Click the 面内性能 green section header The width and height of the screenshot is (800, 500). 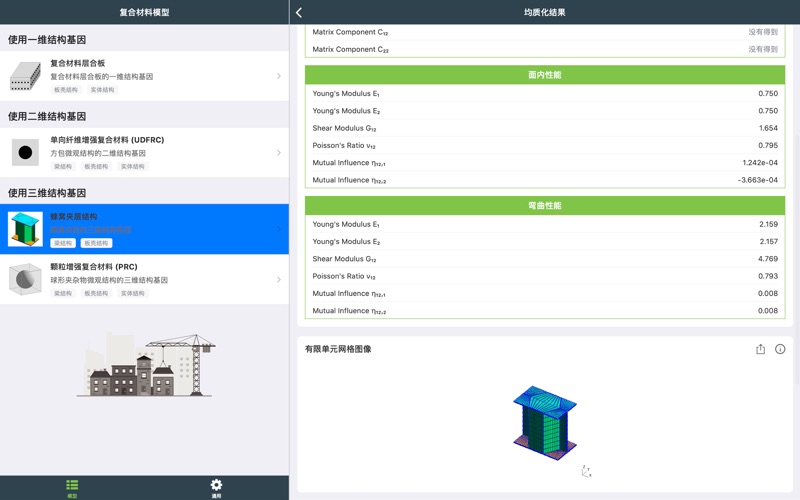pyautogui.click(x=545, y=74)
